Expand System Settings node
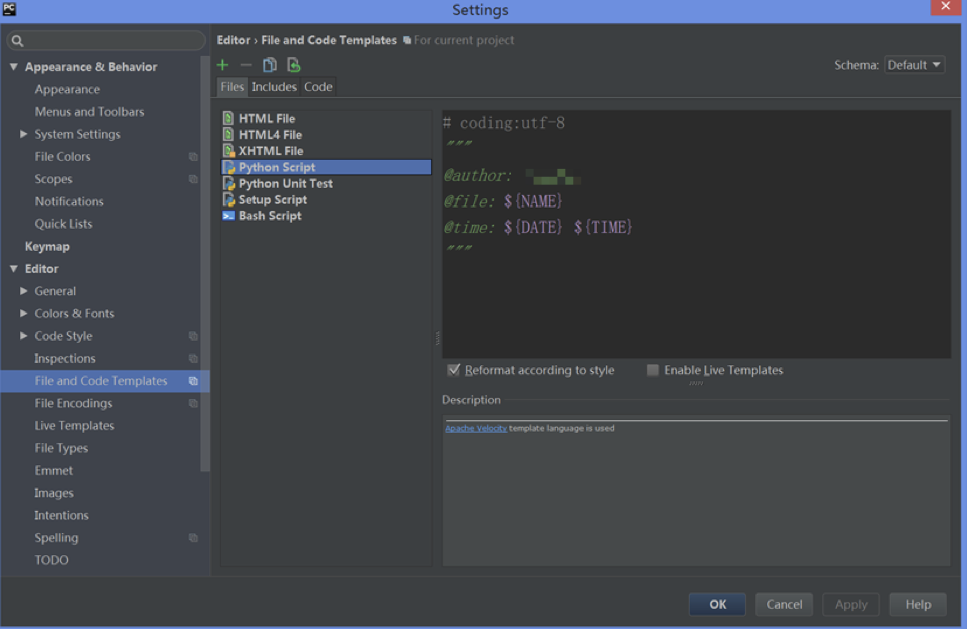Image resolution: width=967 pixels, height=629 pixels. click(23, 134)
